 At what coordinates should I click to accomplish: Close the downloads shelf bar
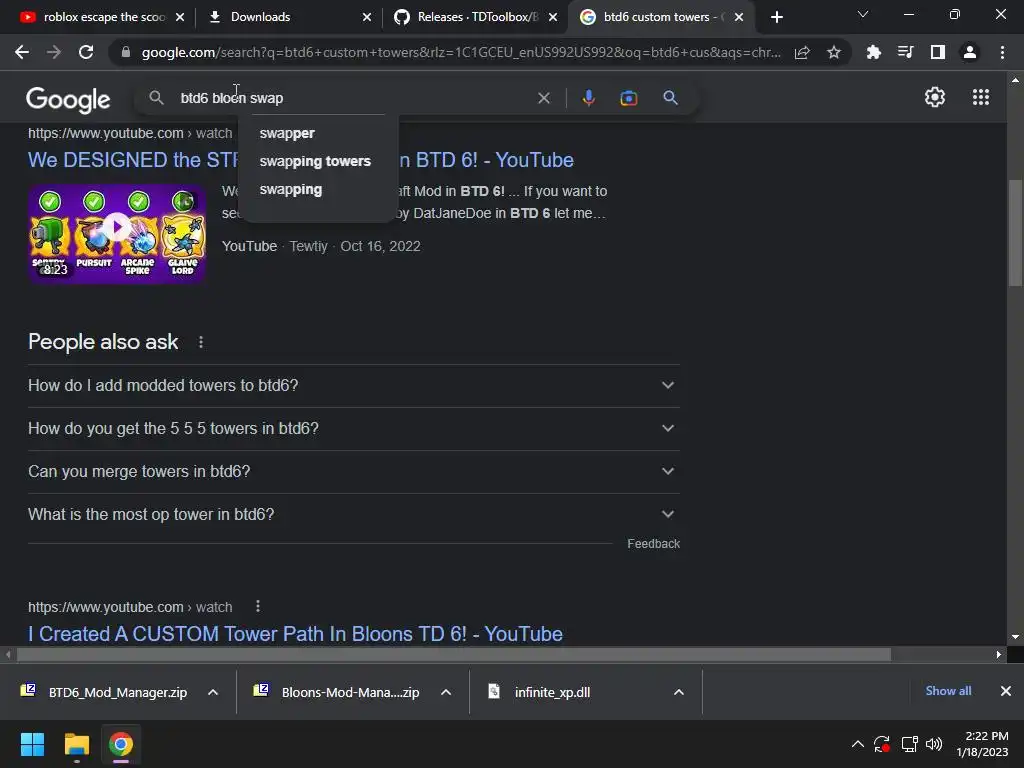tap(1006, 691)
